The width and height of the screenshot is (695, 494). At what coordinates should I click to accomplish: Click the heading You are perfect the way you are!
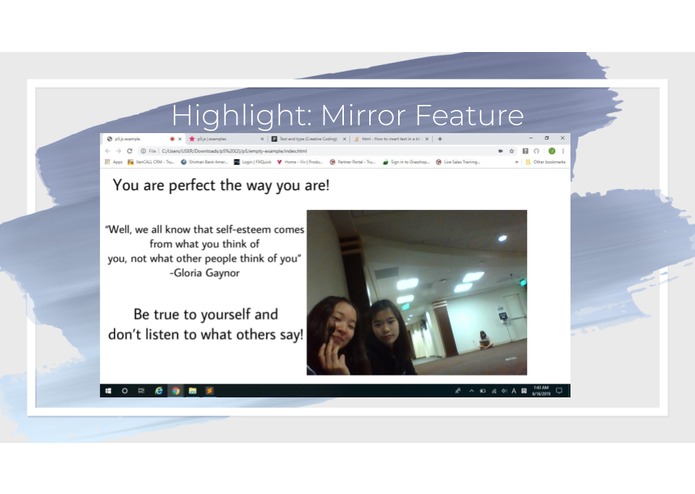pyautogui.click(x=221, y=185)
